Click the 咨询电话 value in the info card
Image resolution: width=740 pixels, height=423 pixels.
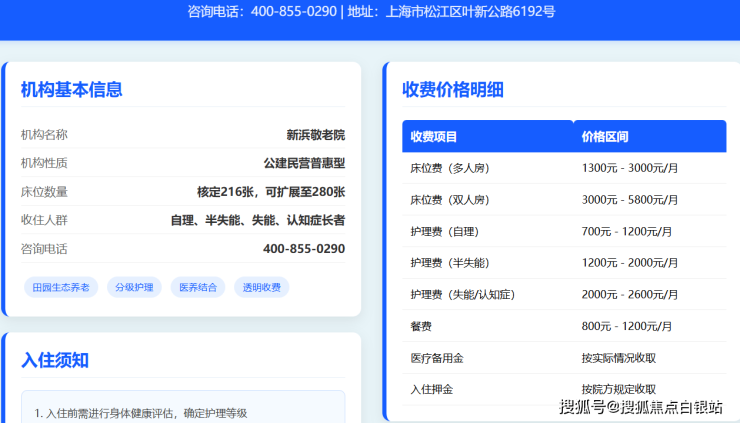(x=304, y=248)
